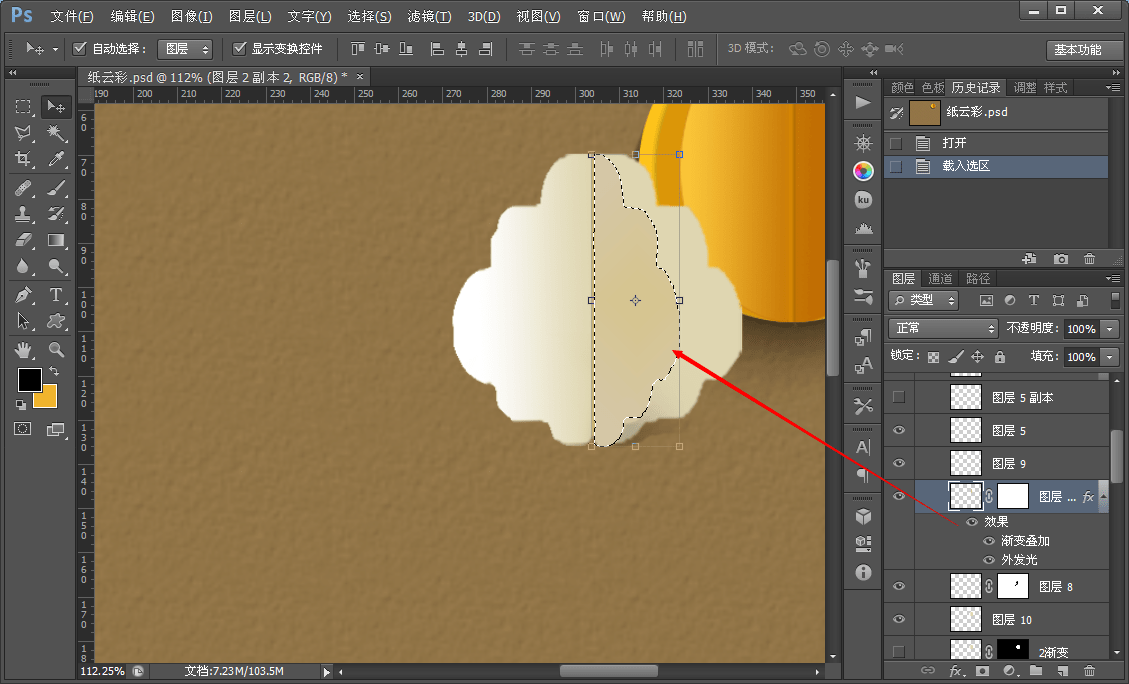Select the Gradient tool
Image resolution: width=1129 pixels, height=684 pixels.
[x=55, y=240]
